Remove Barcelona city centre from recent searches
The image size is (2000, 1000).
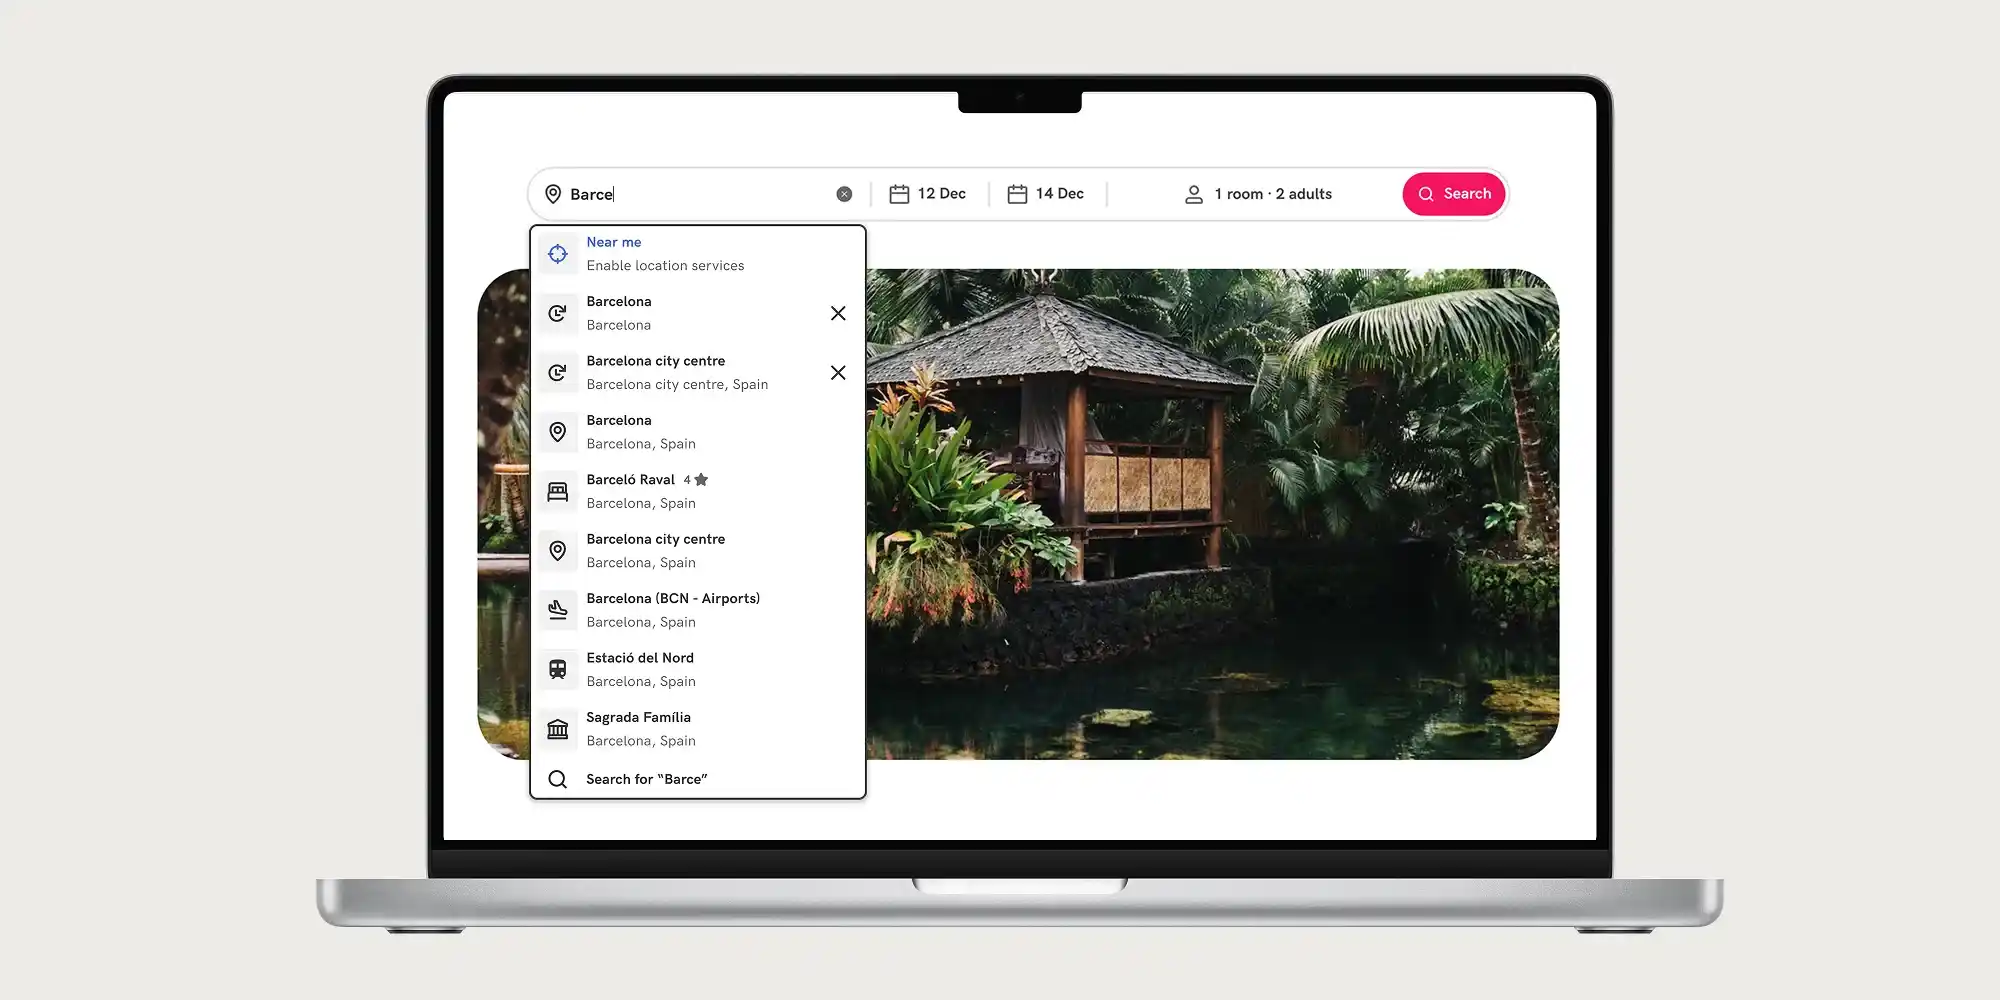tap(838, 372)
